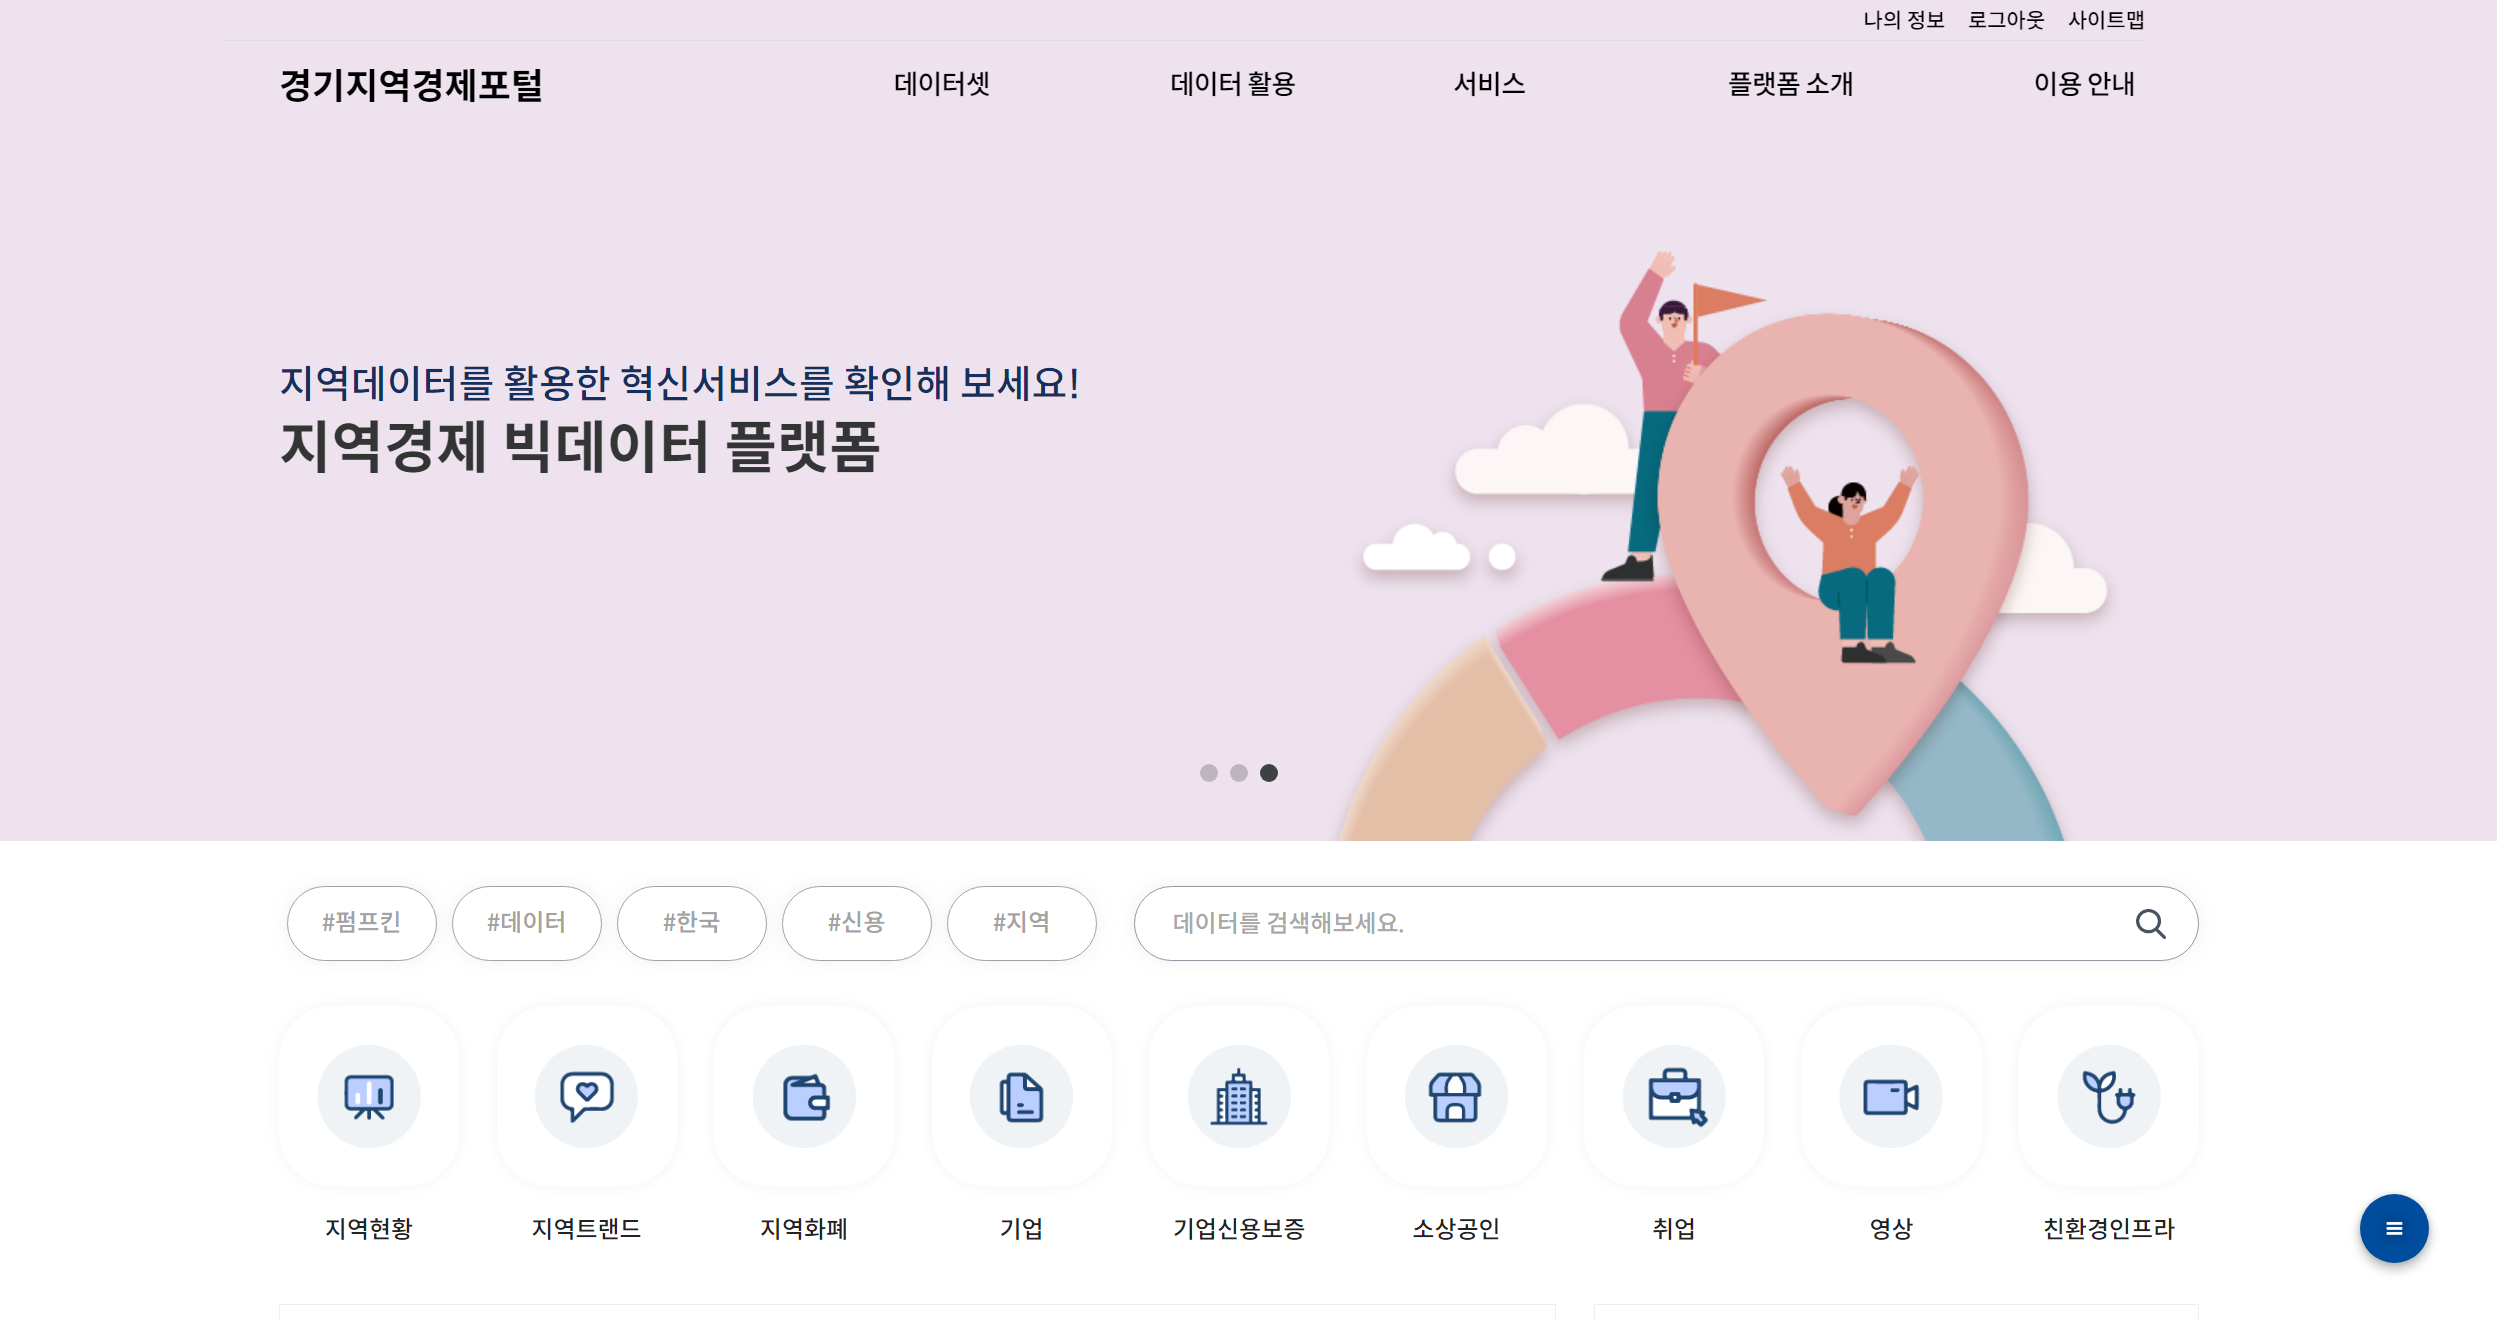Select the third active carousel dot

(1269, 773)
